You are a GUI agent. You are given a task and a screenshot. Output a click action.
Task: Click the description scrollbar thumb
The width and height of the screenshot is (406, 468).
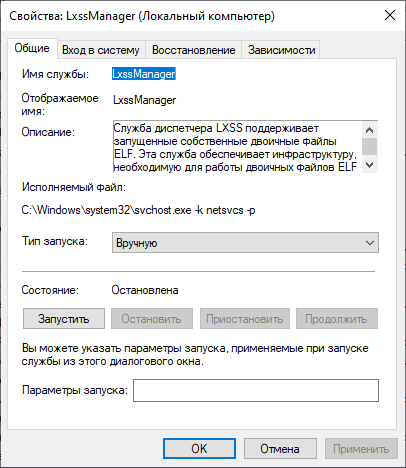pyautogui.click(x=369, y=147)
